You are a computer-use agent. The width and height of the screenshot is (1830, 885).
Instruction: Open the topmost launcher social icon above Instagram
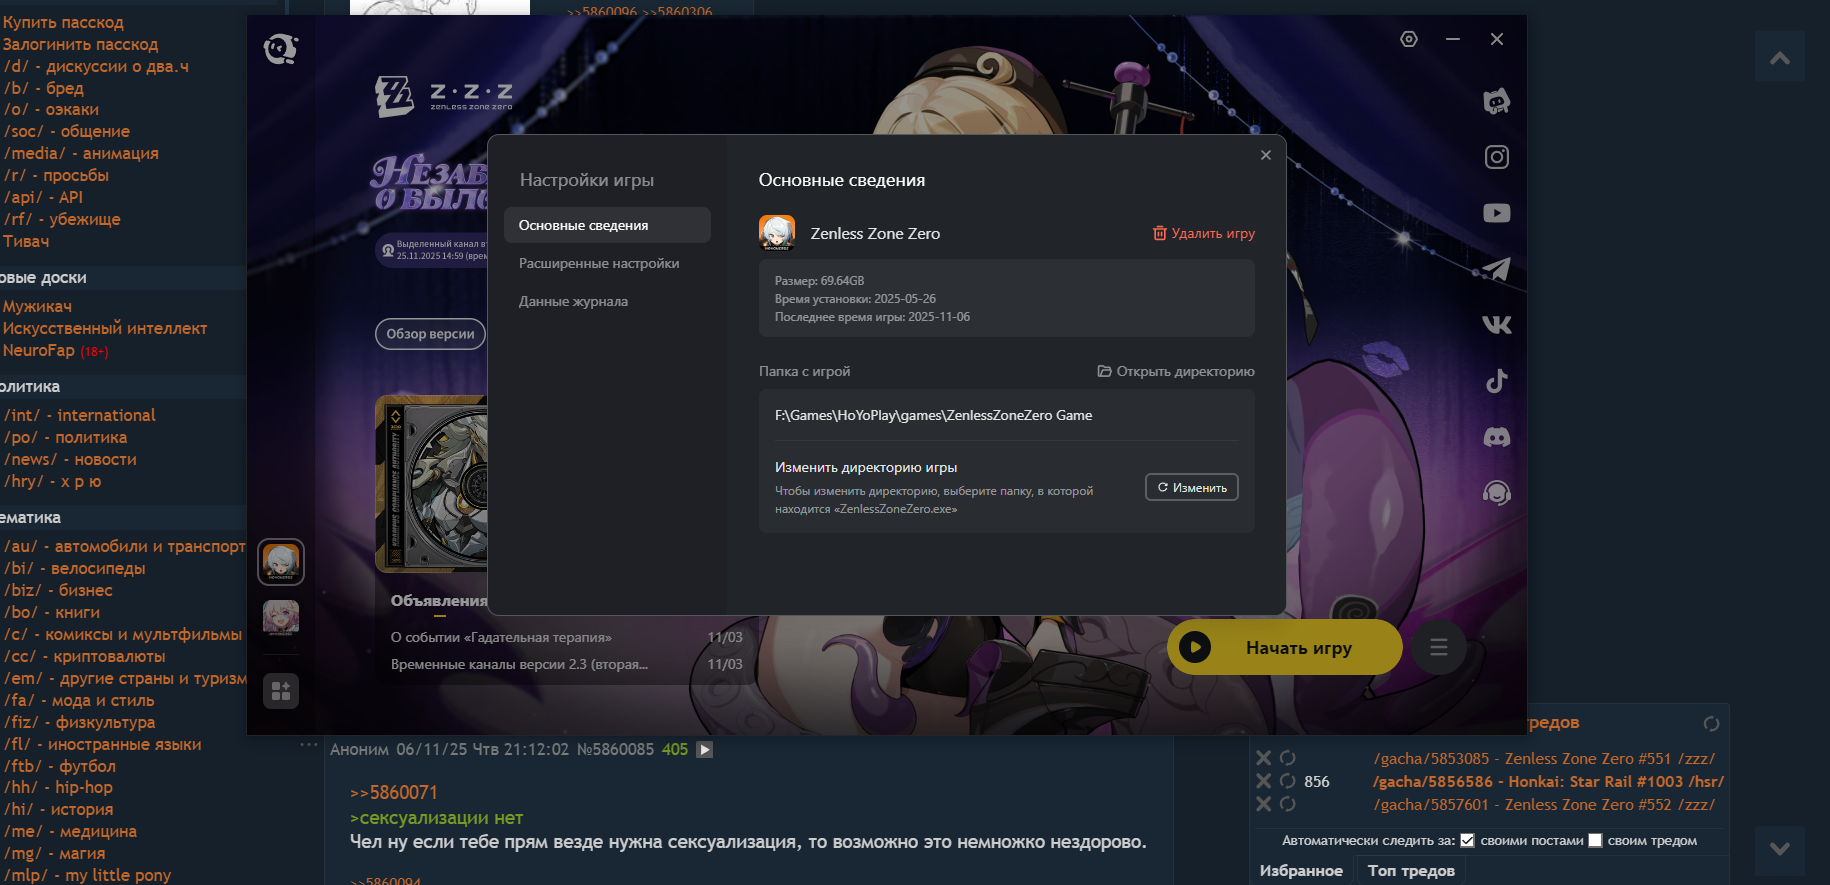1497,101
